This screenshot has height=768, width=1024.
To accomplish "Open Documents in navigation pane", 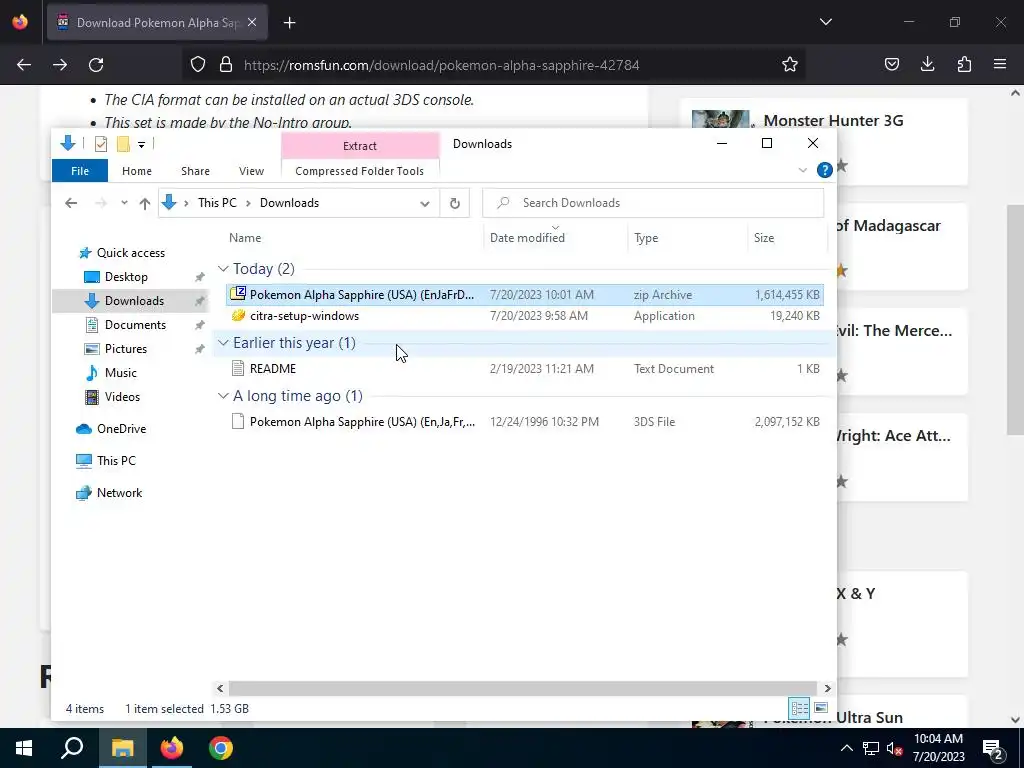I will tap(135, 325).
